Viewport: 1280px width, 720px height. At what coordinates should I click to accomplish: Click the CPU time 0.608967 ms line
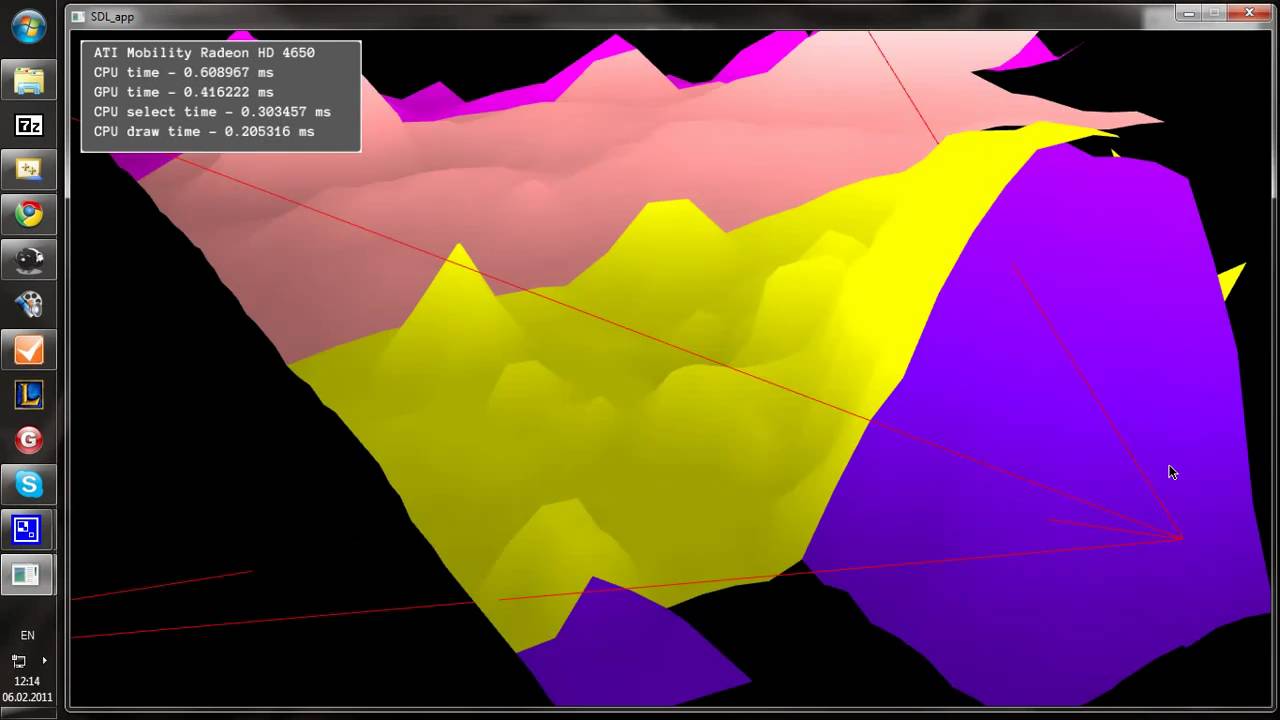(183, 73)
